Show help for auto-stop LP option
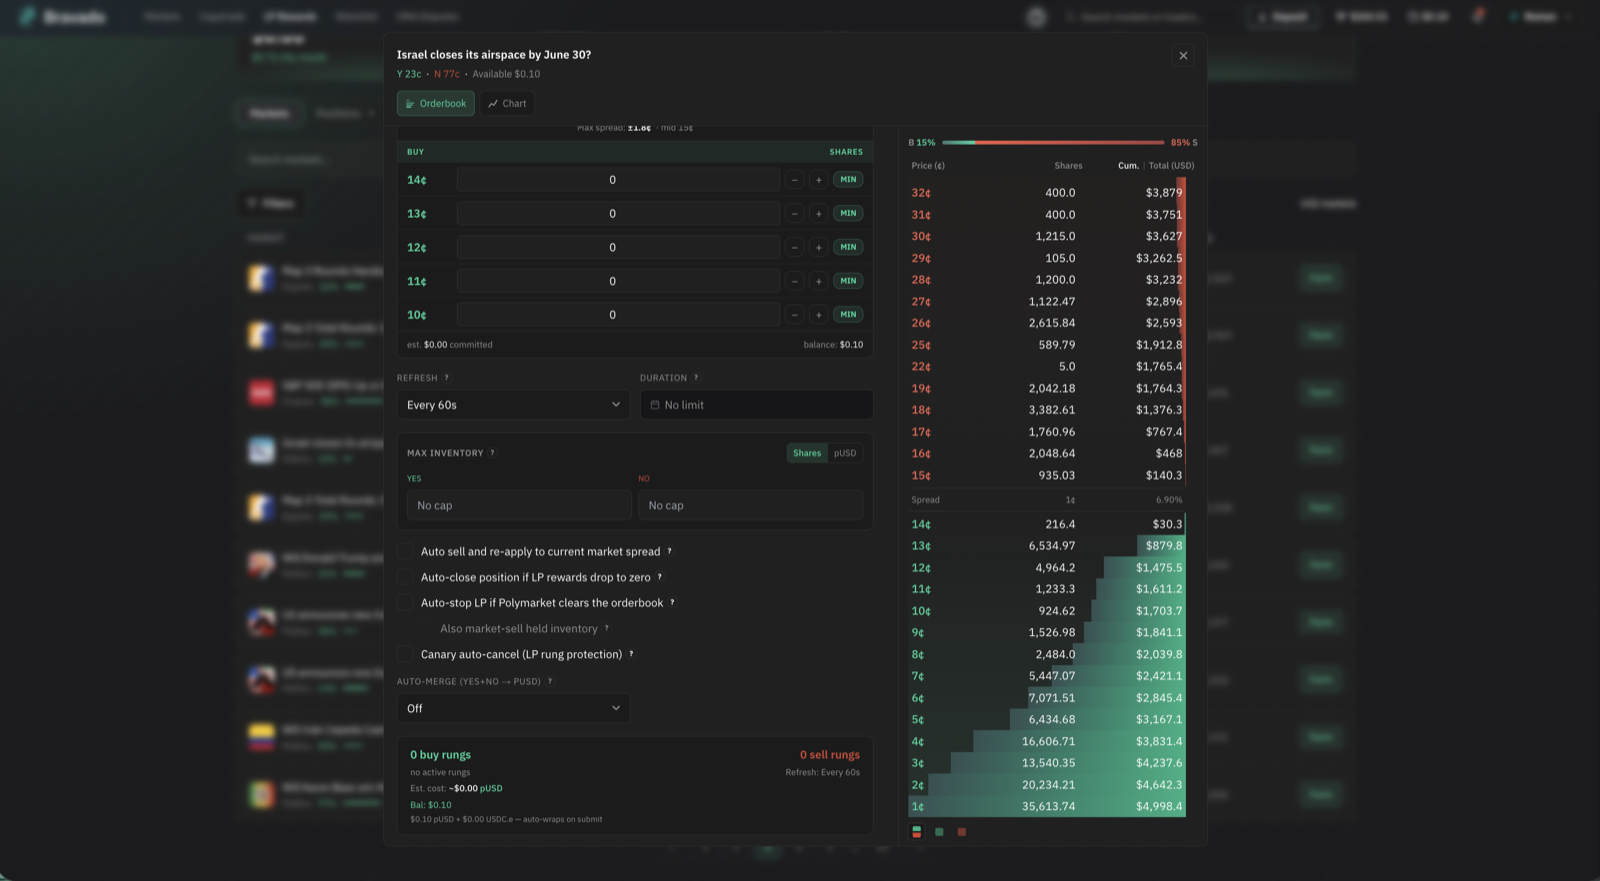Screen dimensions: 1600x881 pos(672,603)
